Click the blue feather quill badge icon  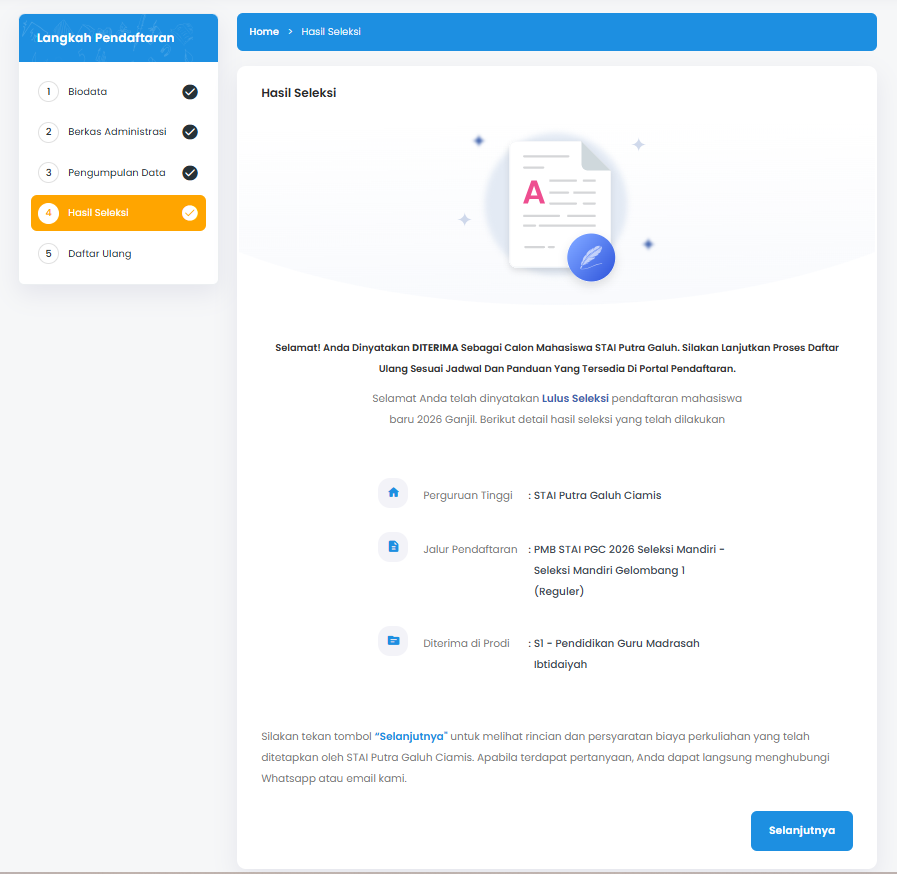(x=591, y=257)
